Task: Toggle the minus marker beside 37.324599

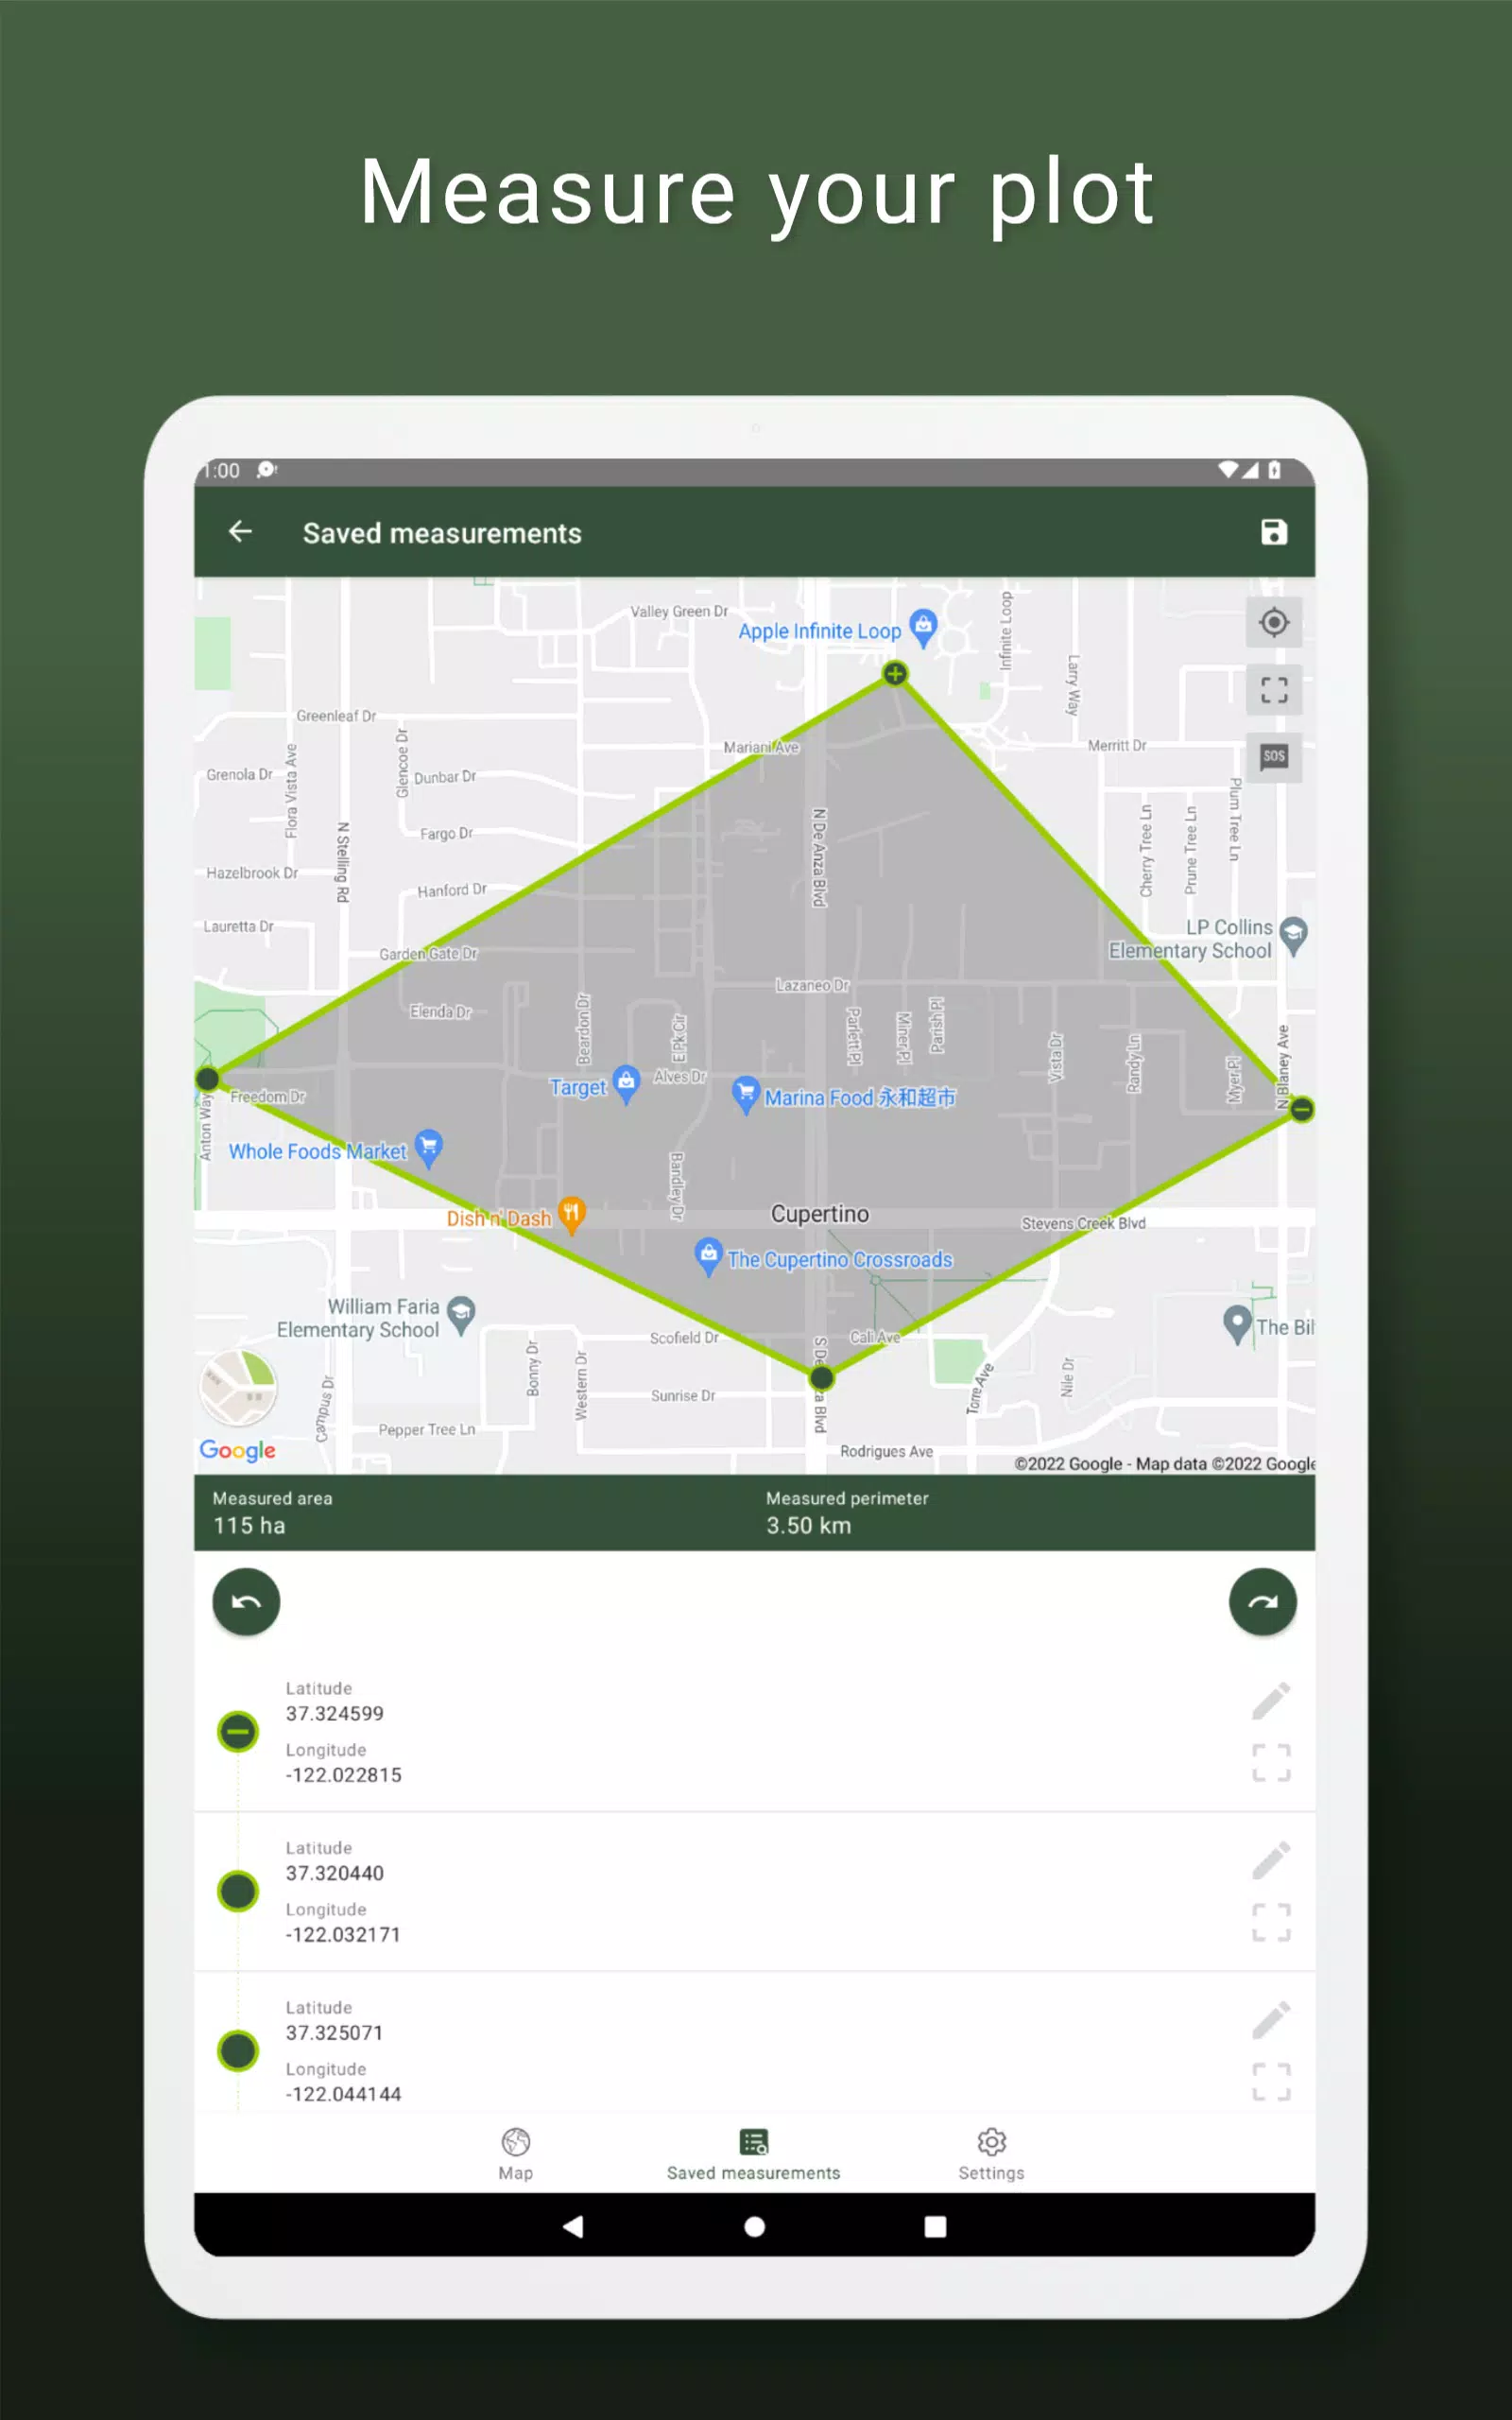Action: pyautogui.click(x=237, y=1731)
